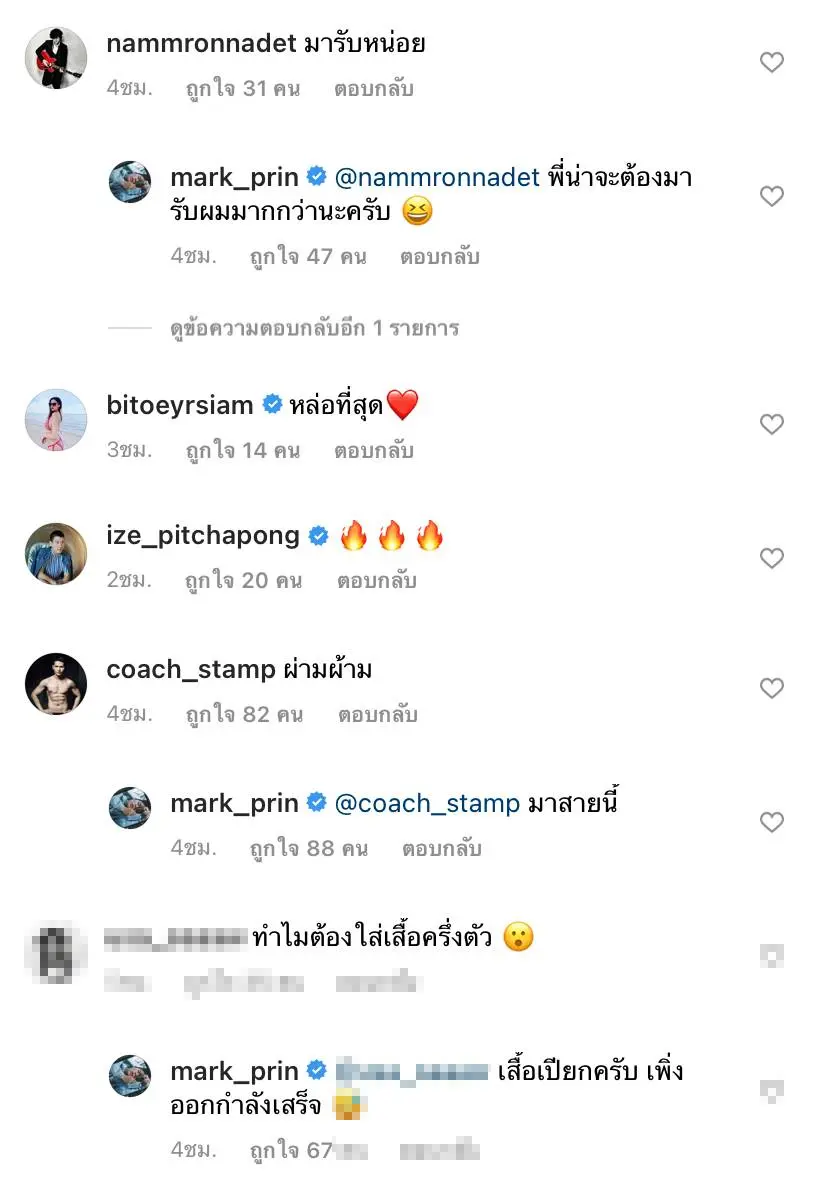Open bitoeyrsiam's avatar

[x=56, y=420]
